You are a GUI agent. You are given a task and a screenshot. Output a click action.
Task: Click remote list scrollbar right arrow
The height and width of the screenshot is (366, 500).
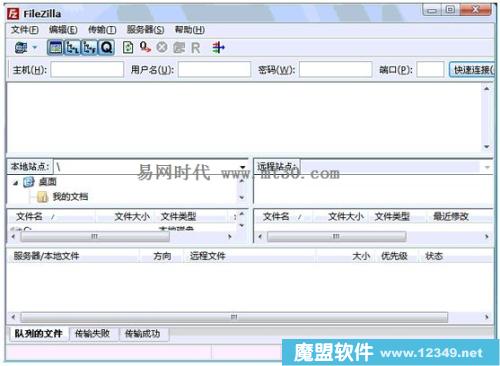click(486, 237)
